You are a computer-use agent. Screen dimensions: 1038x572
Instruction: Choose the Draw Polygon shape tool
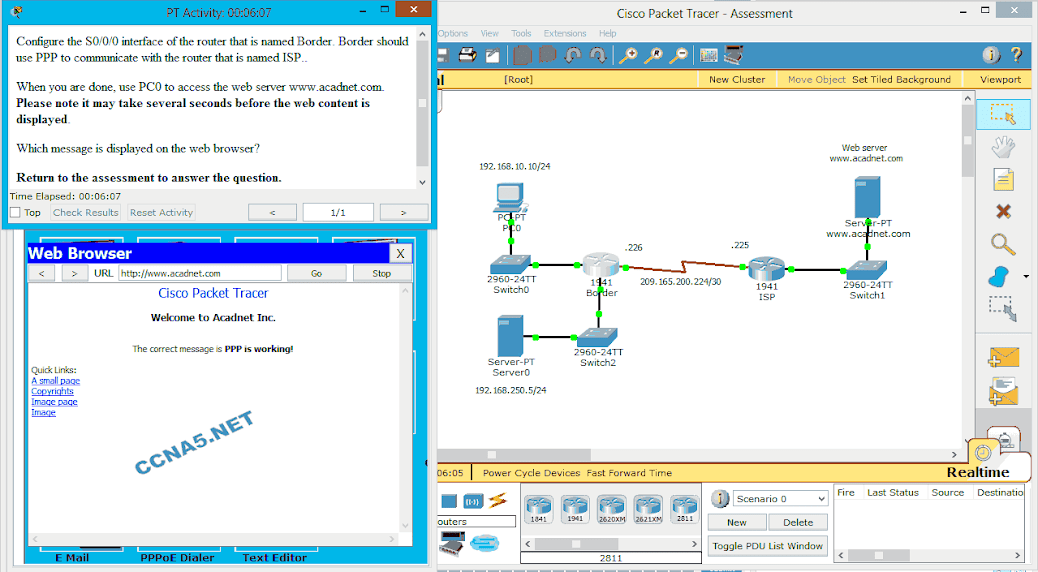(x=998, y=276)
